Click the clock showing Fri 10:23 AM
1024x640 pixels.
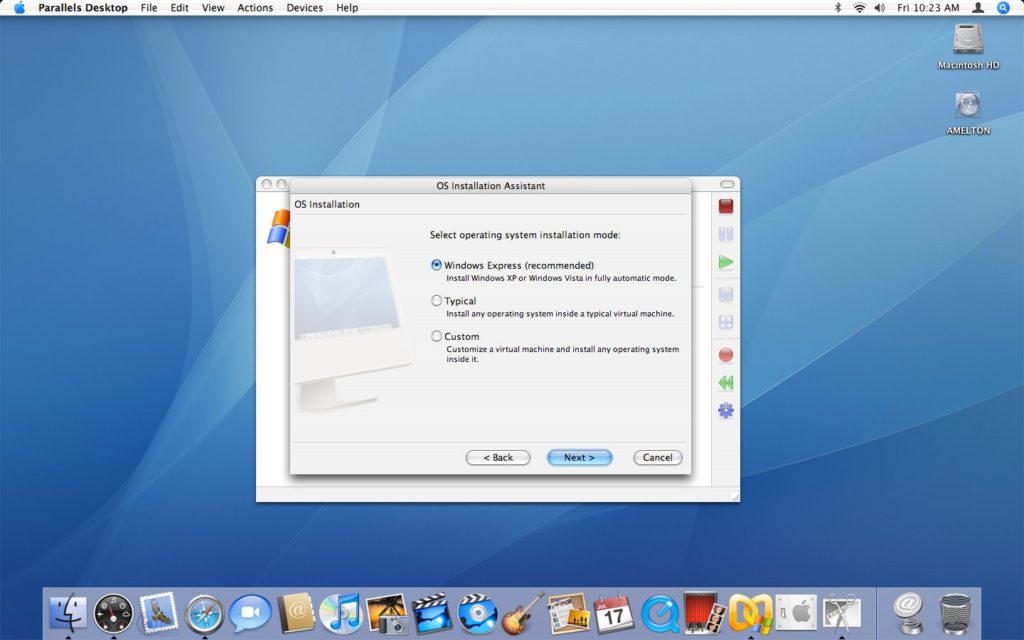point(928,8)
